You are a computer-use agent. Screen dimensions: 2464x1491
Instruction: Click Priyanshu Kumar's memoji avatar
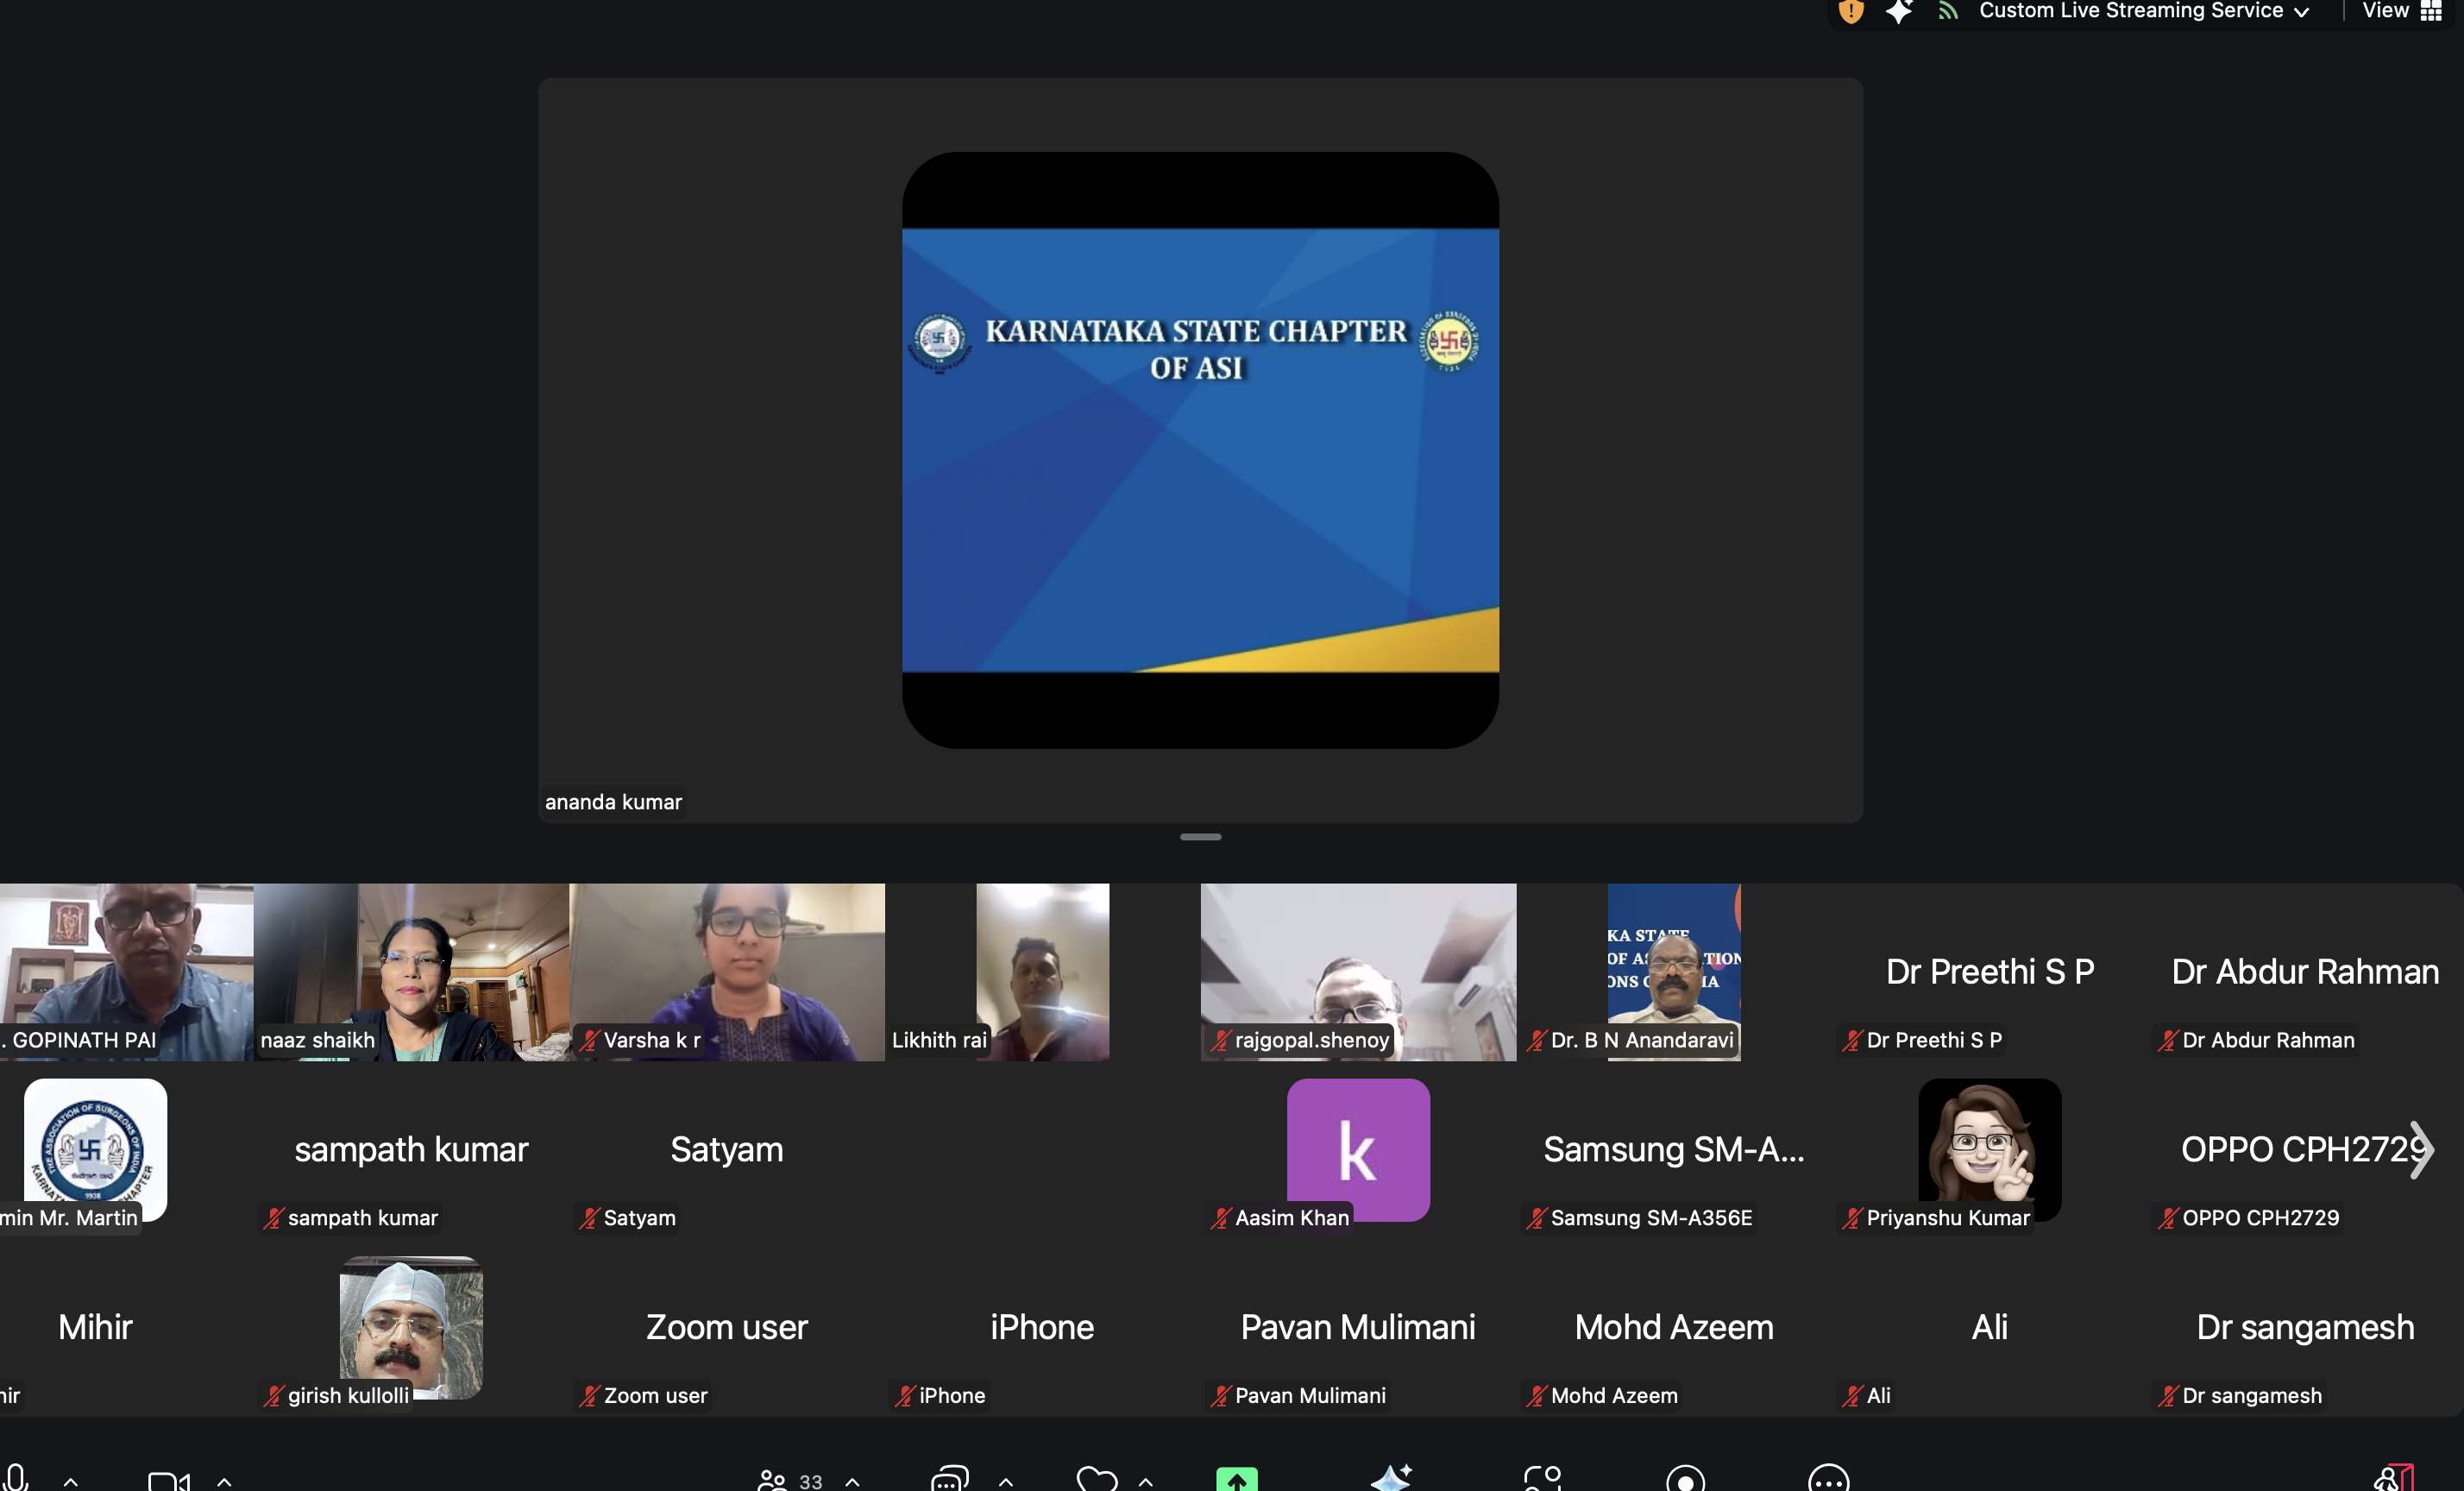coord(1990,1149)
